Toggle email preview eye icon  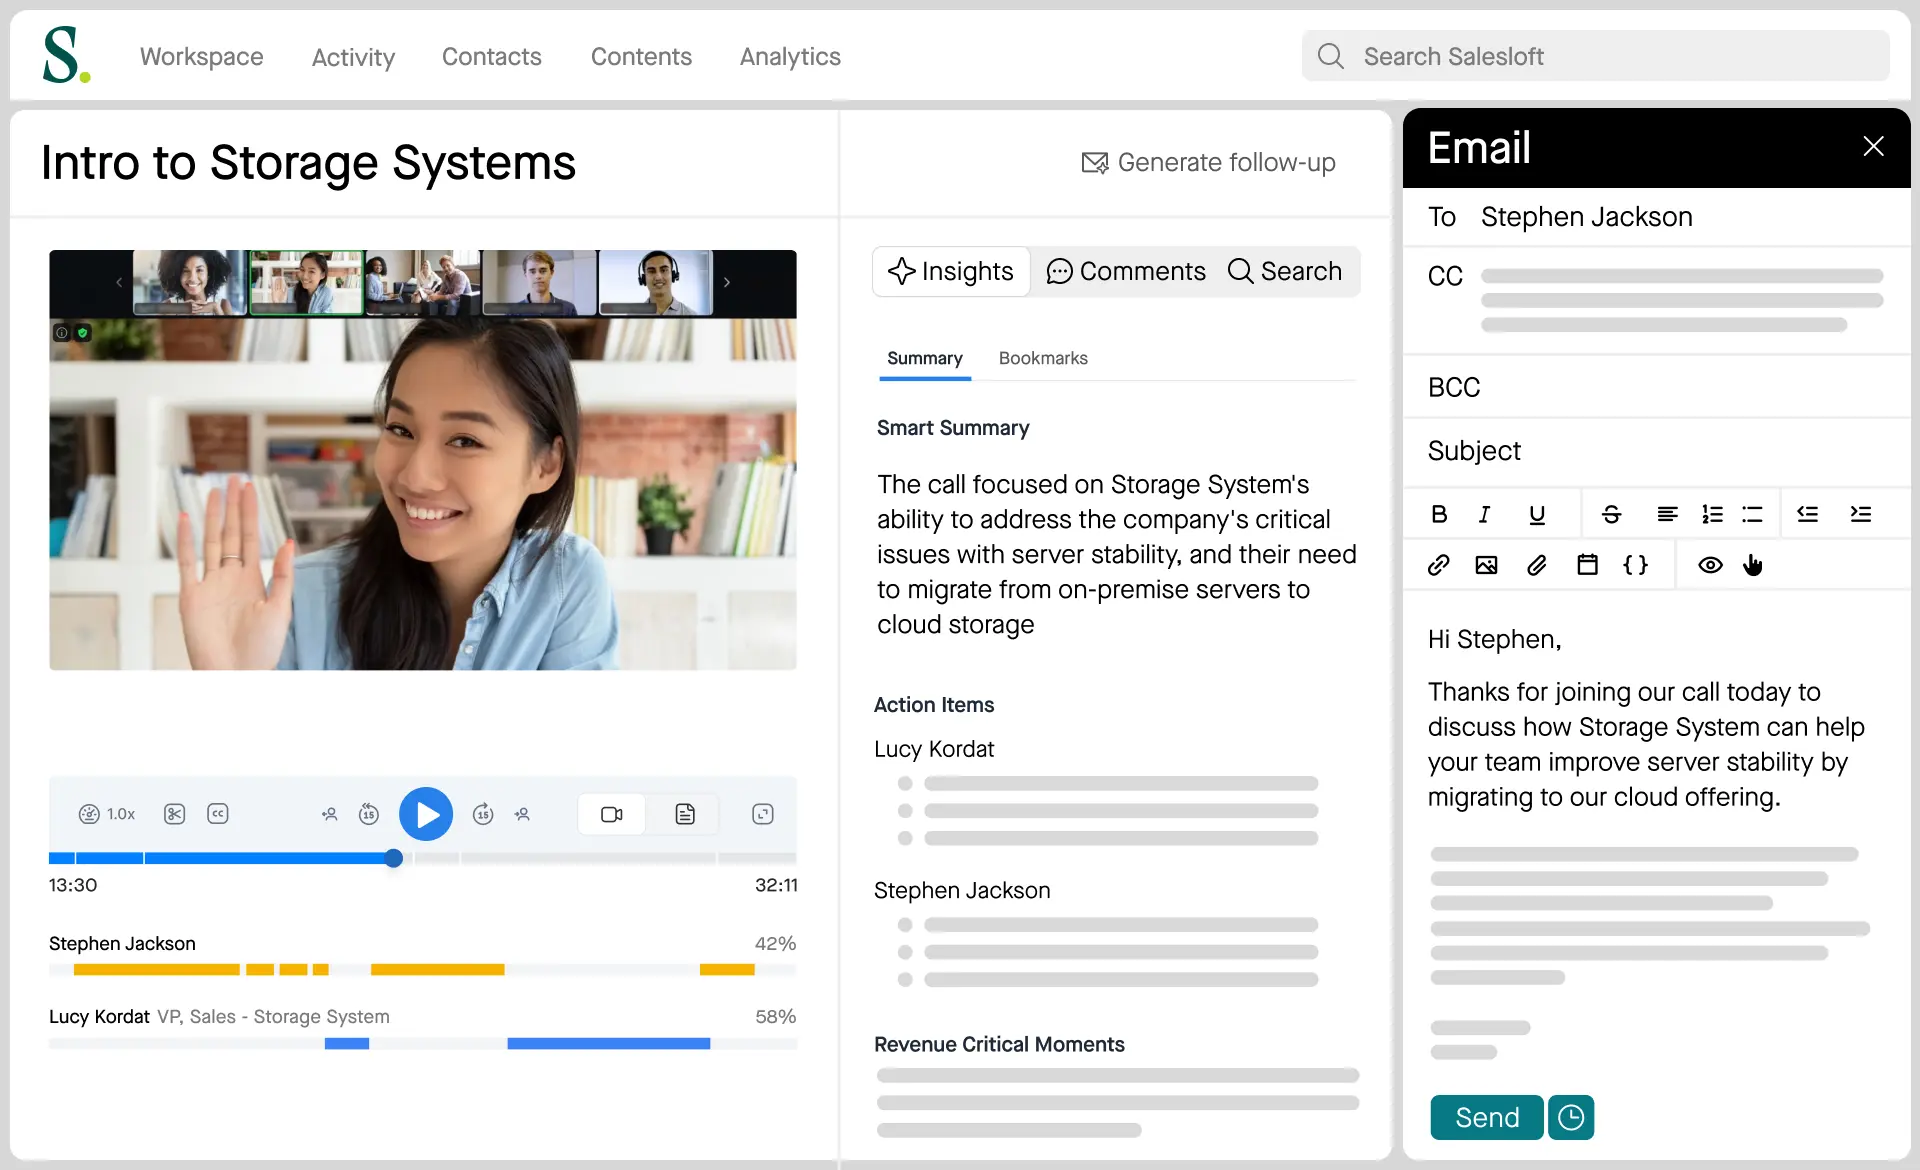pyautogui.click(x=1710, y=565)
